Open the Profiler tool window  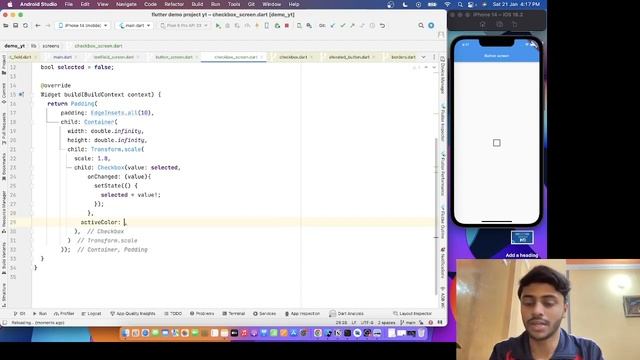[64, 313]
